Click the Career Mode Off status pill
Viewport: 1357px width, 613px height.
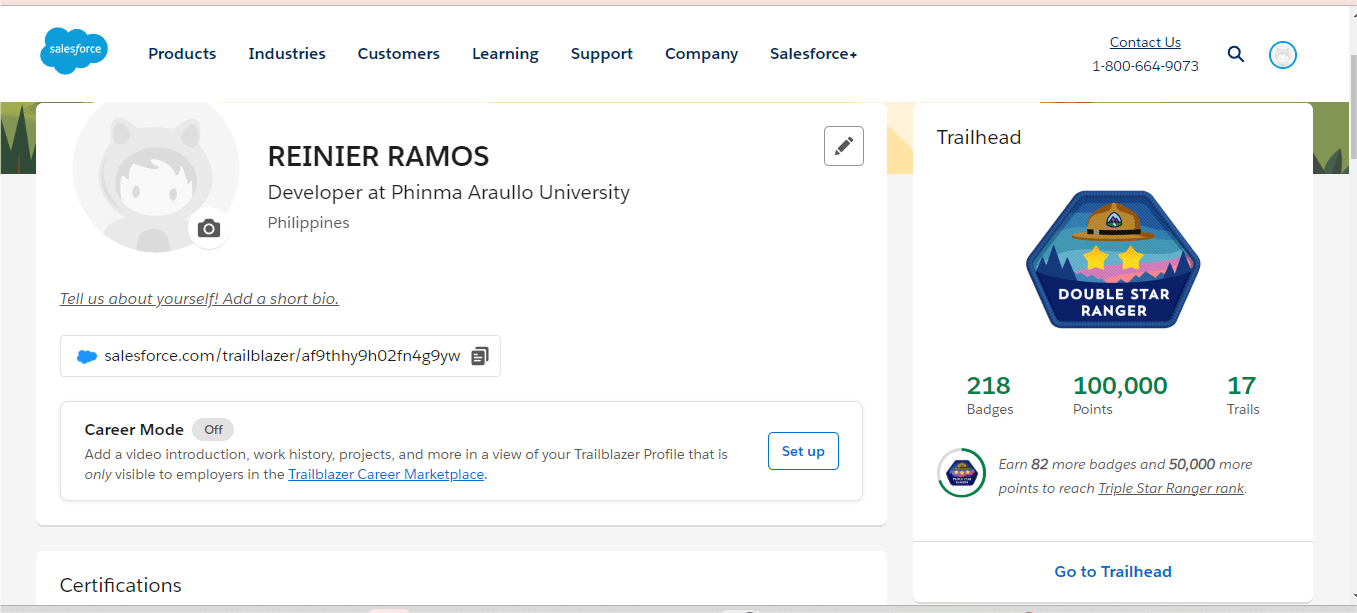click(x=213, y=430)
